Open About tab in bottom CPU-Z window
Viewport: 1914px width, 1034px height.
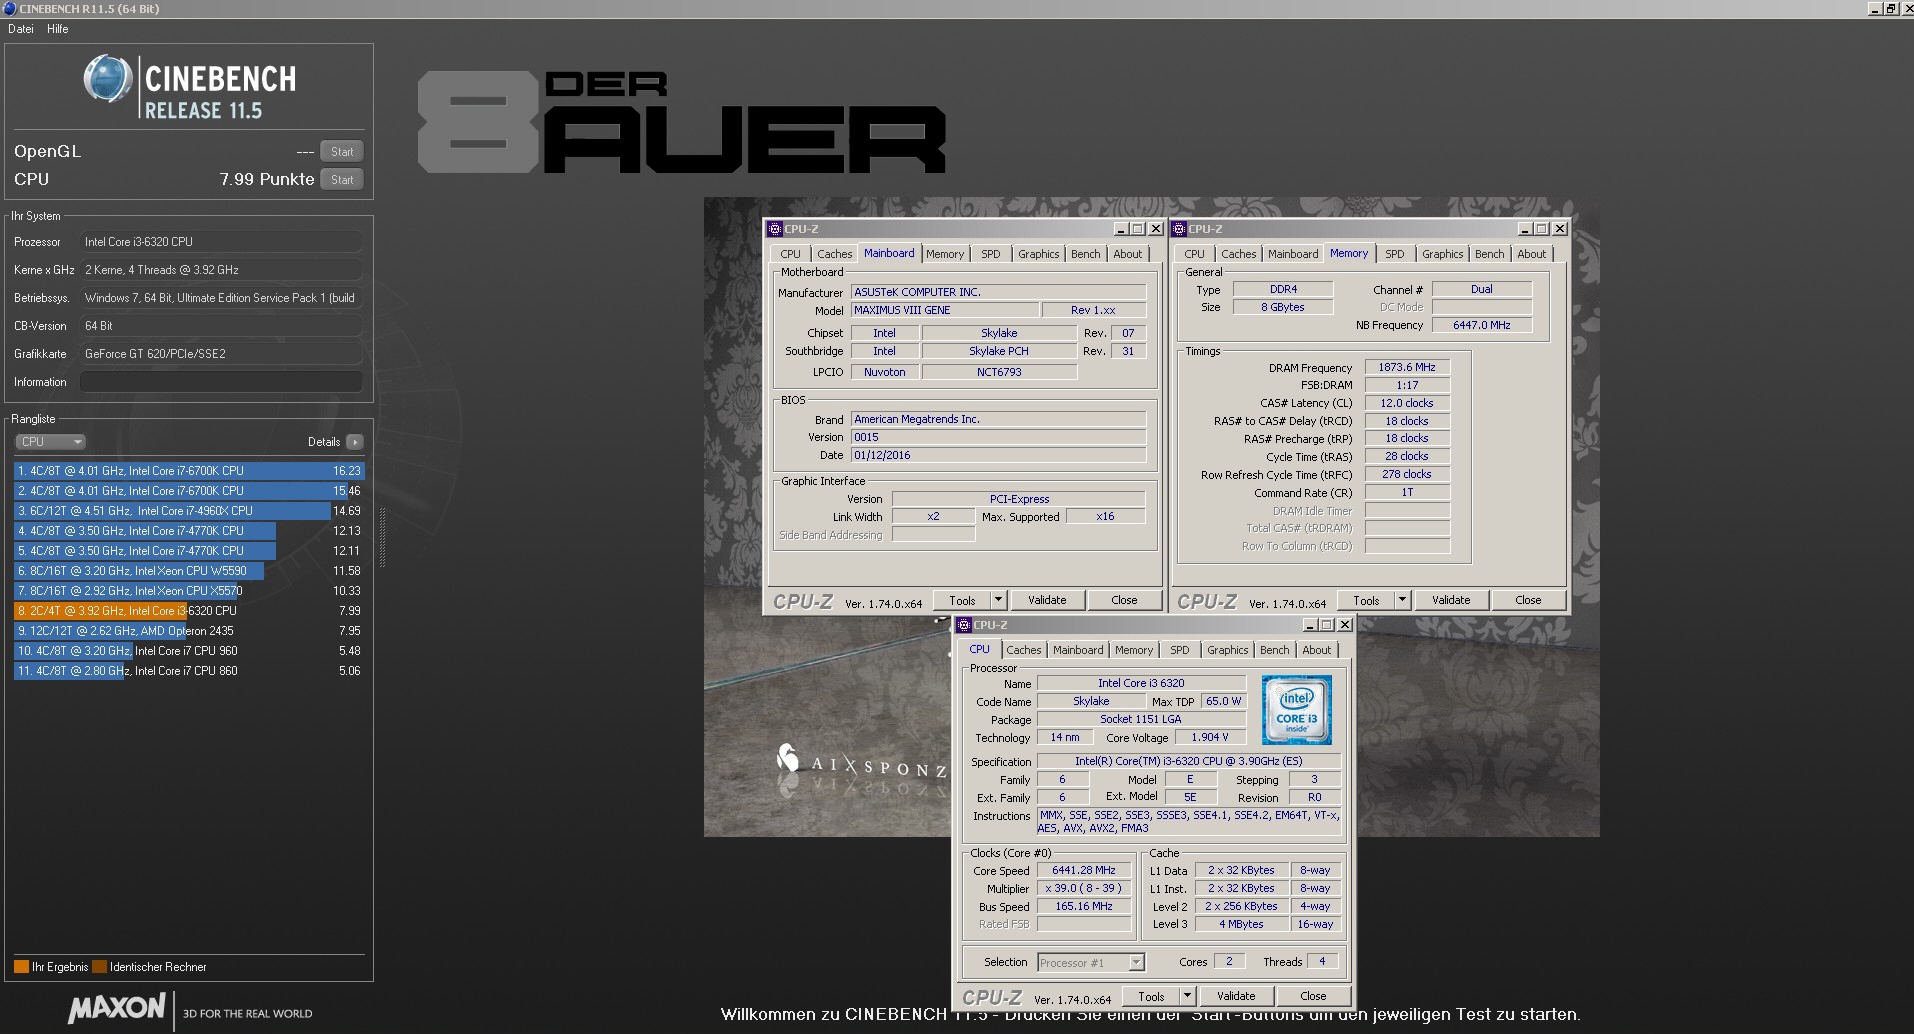pyautogui.click(x=1317, y=650)
